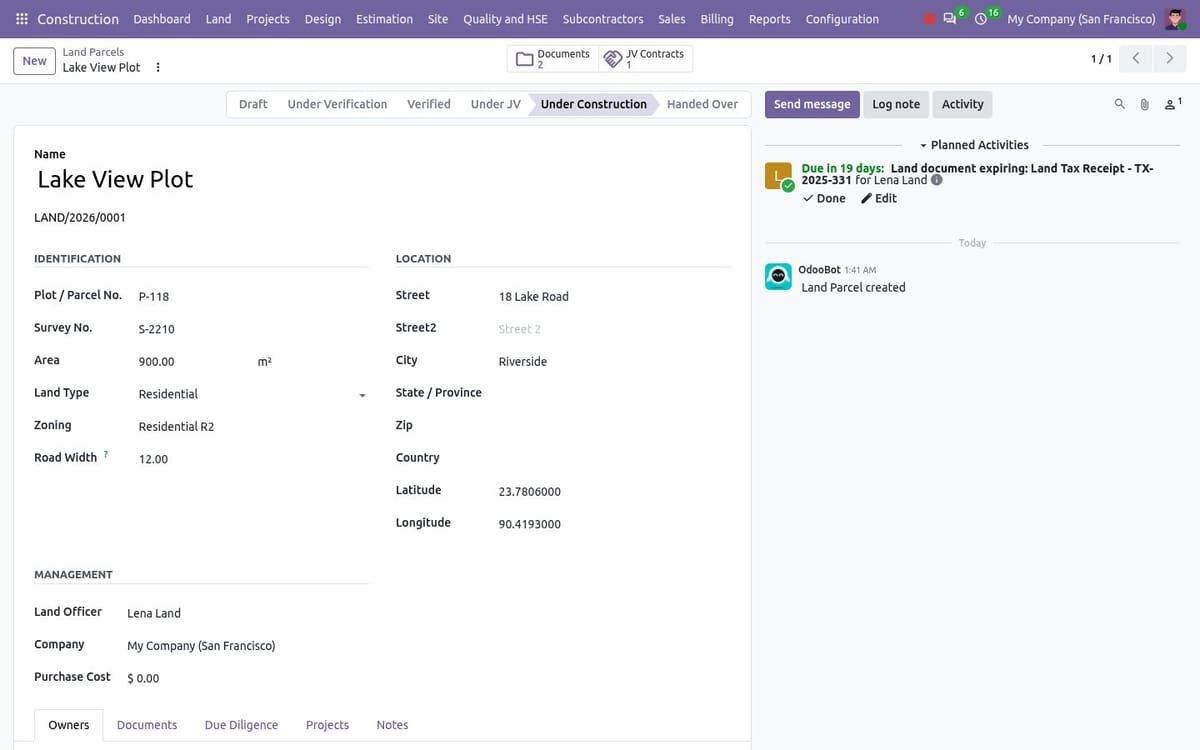Attach files with the paperclip icon
1200x750 pixels.
pyautogui.click(x=1144, y=104)
